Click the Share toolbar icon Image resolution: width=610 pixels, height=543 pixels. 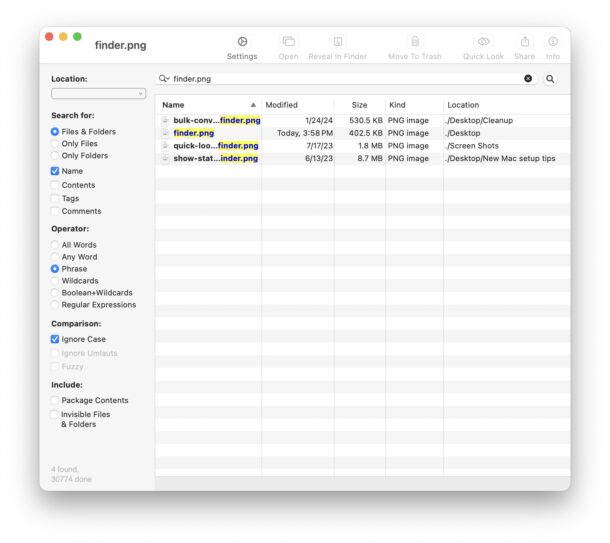524,42
